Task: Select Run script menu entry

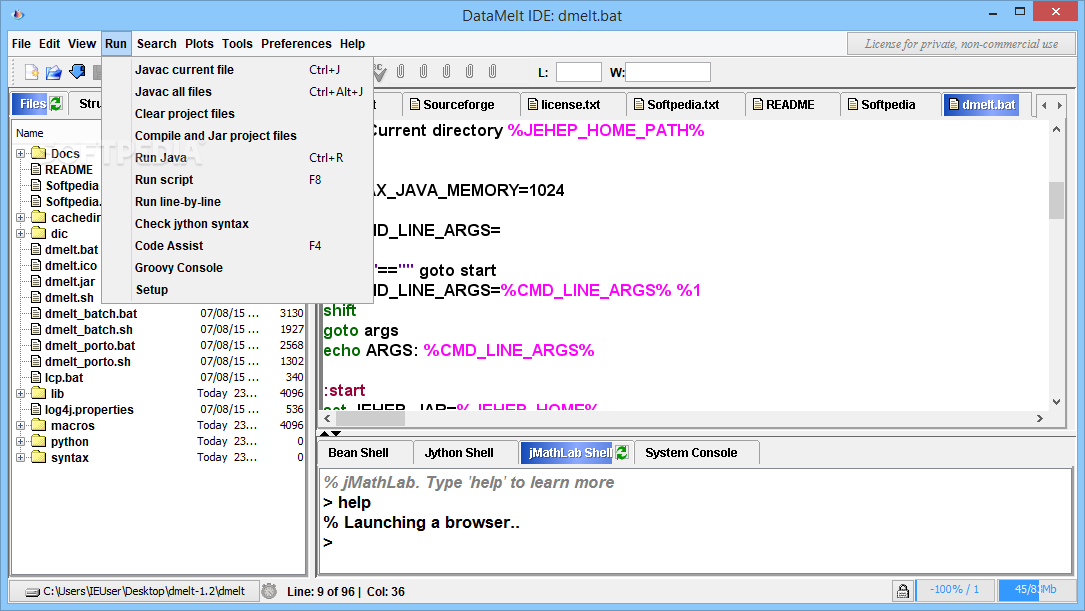Action: 237,180
